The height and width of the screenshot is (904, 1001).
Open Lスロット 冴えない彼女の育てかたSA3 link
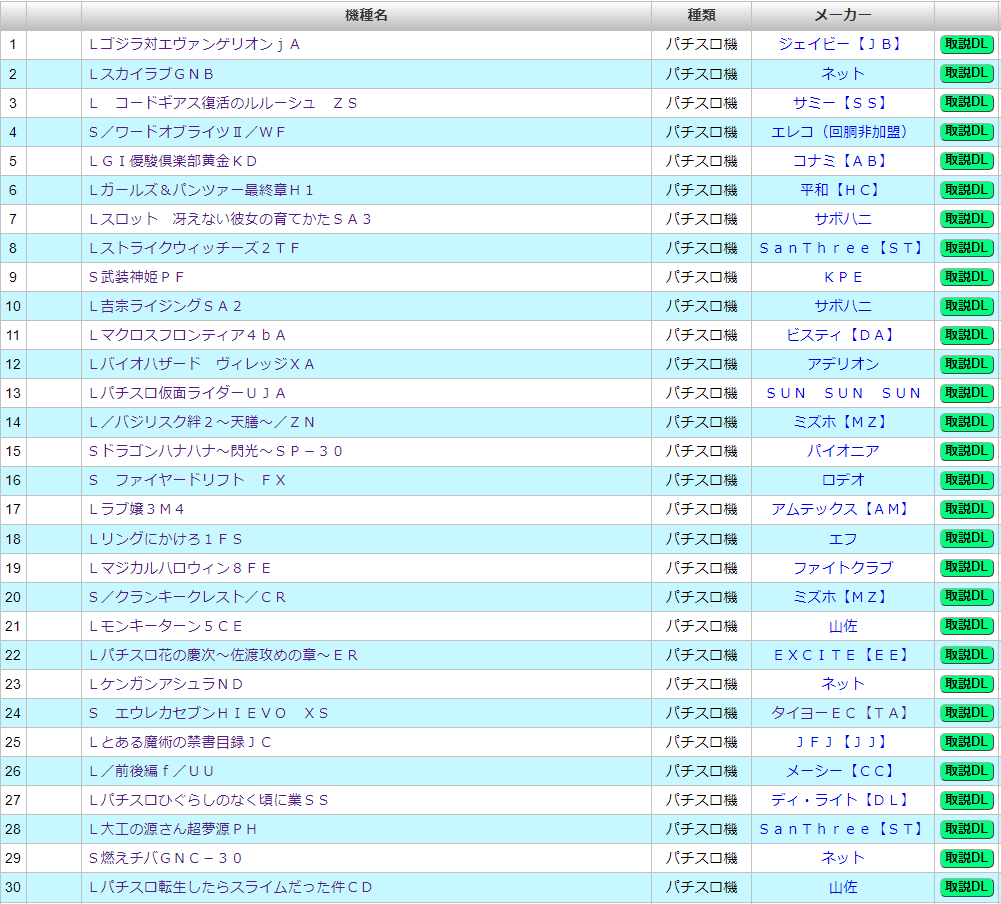[x=230, y=219]
